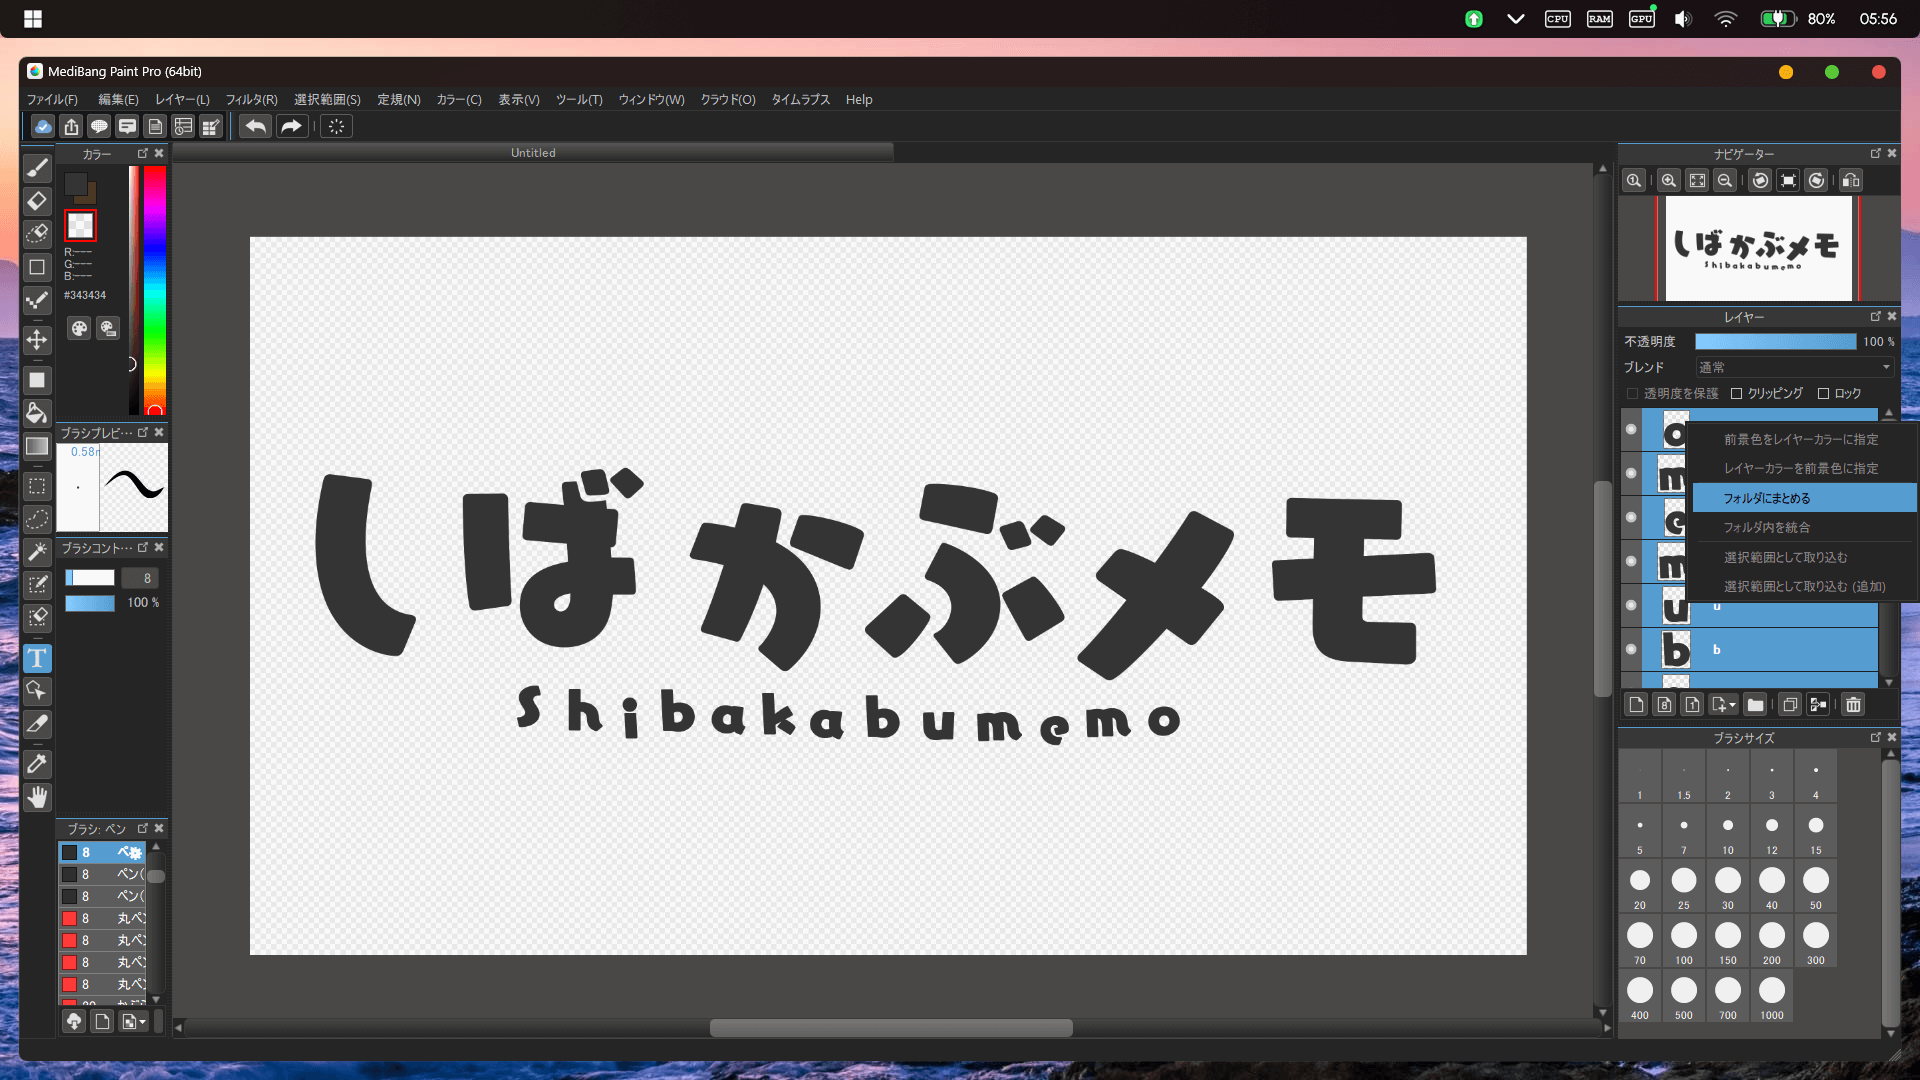
Task: Open the フィルタ(R) menu
Action: 251,100
